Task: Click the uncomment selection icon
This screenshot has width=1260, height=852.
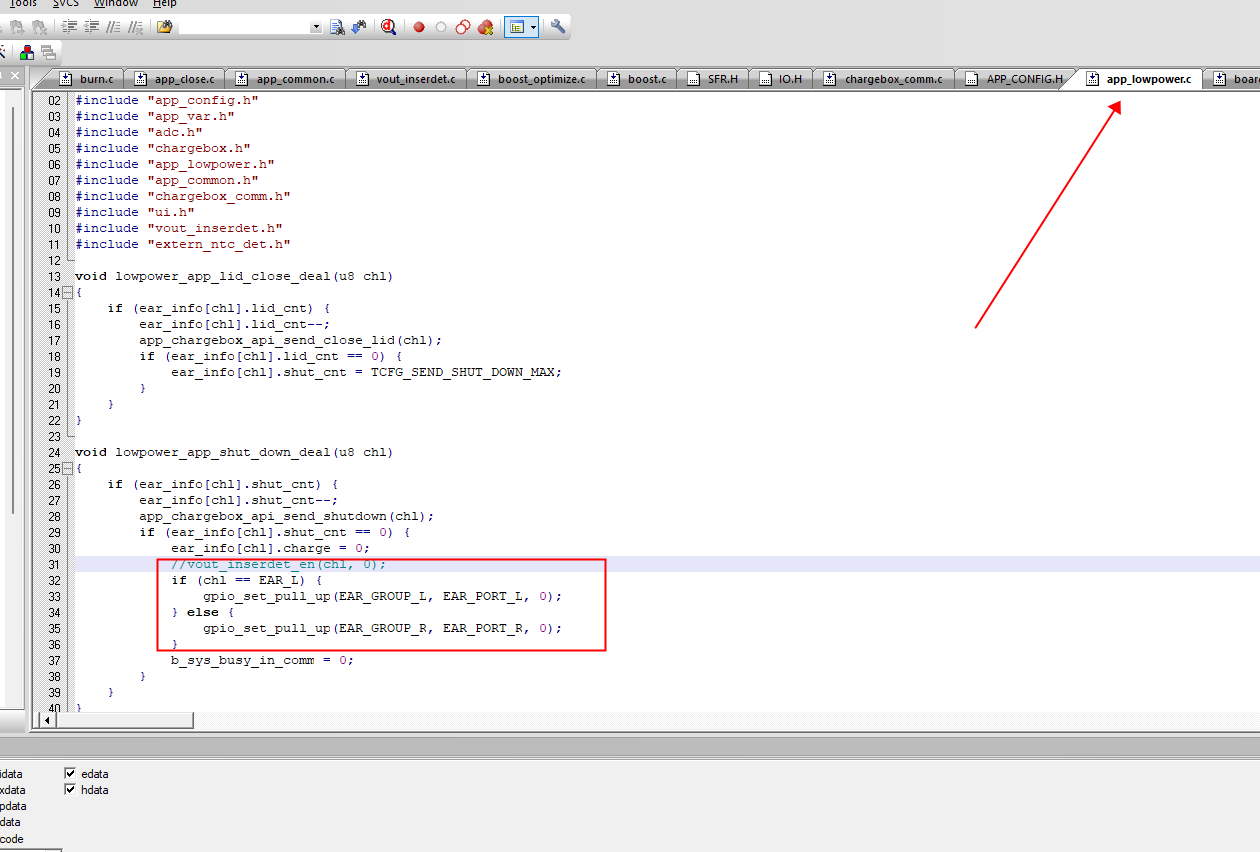Action: coord(136,27)
